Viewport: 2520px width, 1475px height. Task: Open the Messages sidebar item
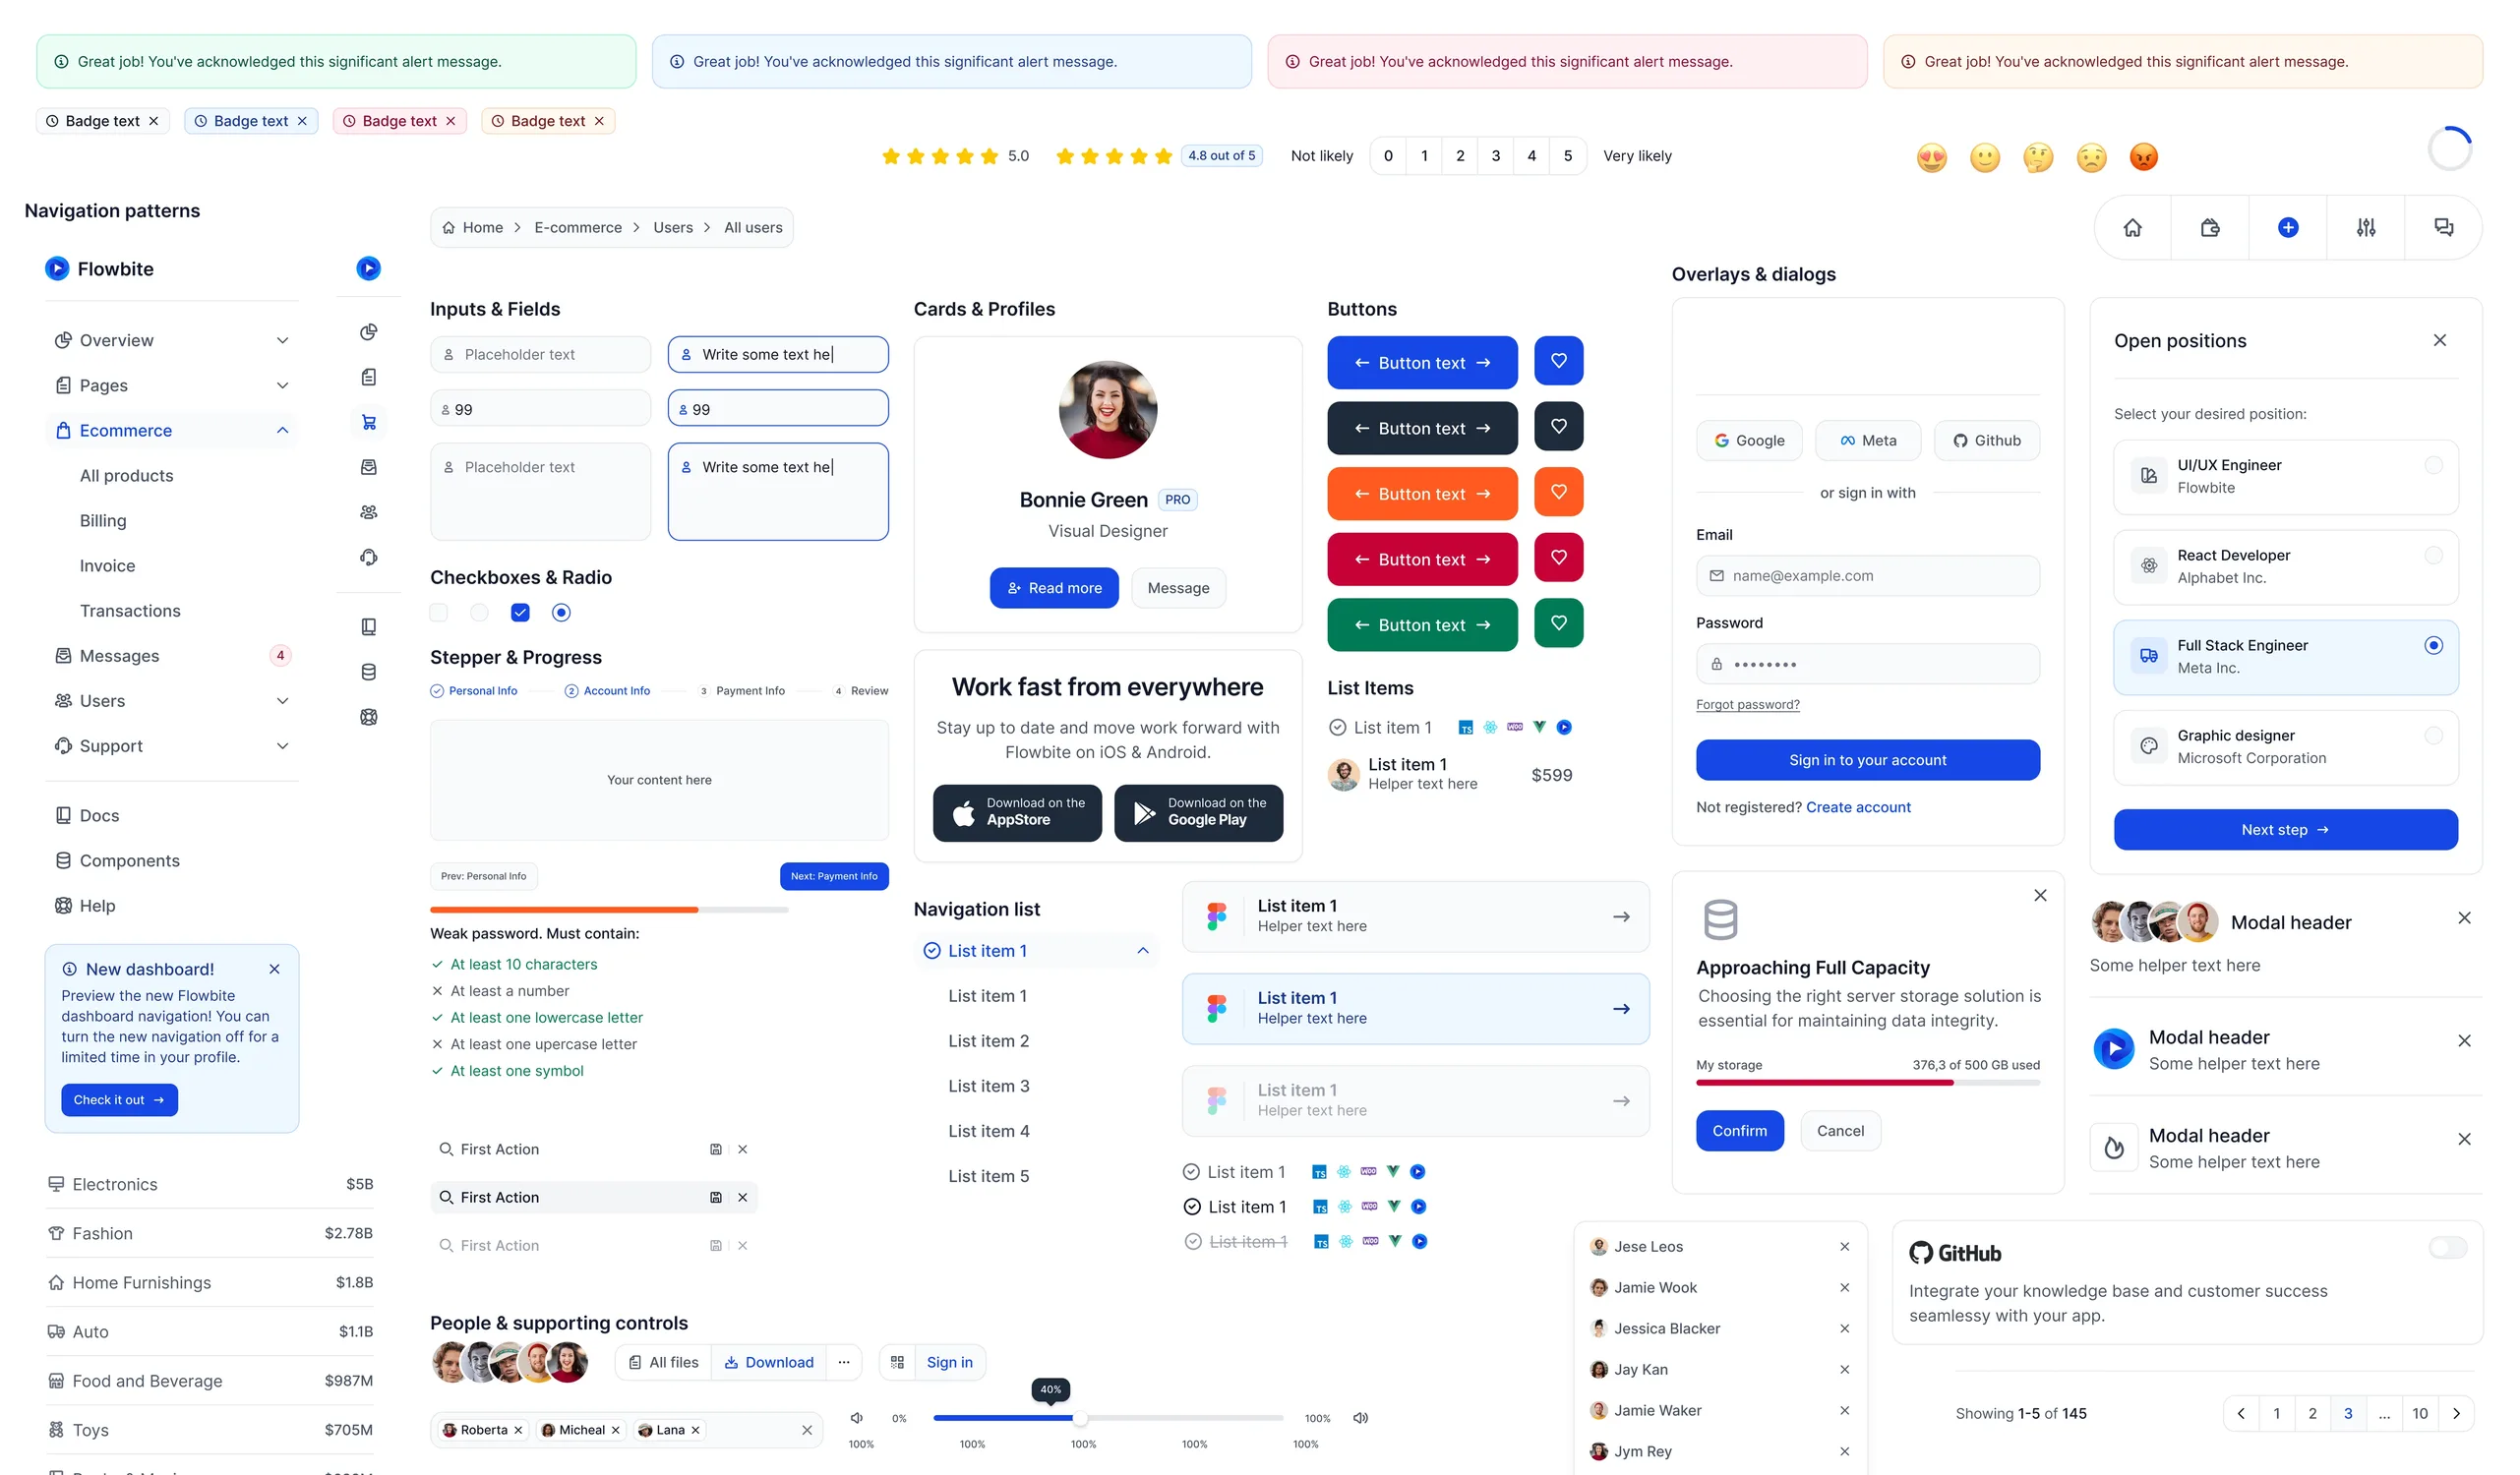click(x=172, y=656)
